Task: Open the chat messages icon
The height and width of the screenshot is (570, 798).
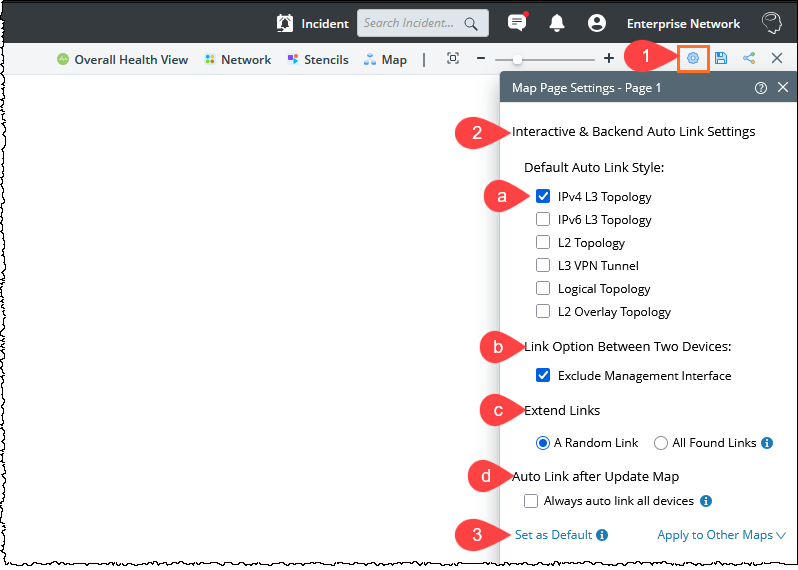Action: [x=517, y=23]
